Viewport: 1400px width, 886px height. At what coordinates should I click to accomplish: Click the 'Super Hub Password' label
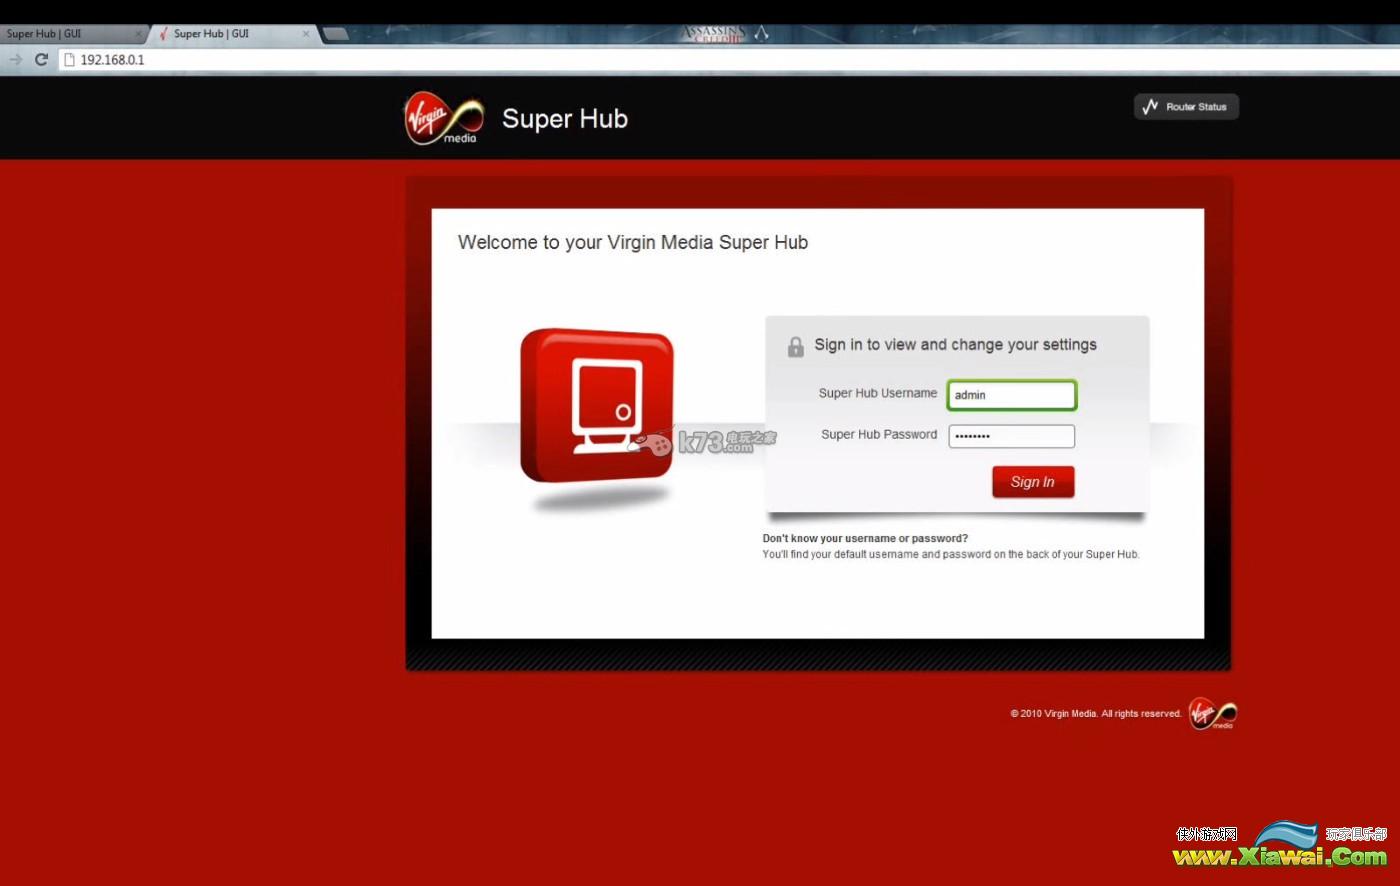click(879, 434)
